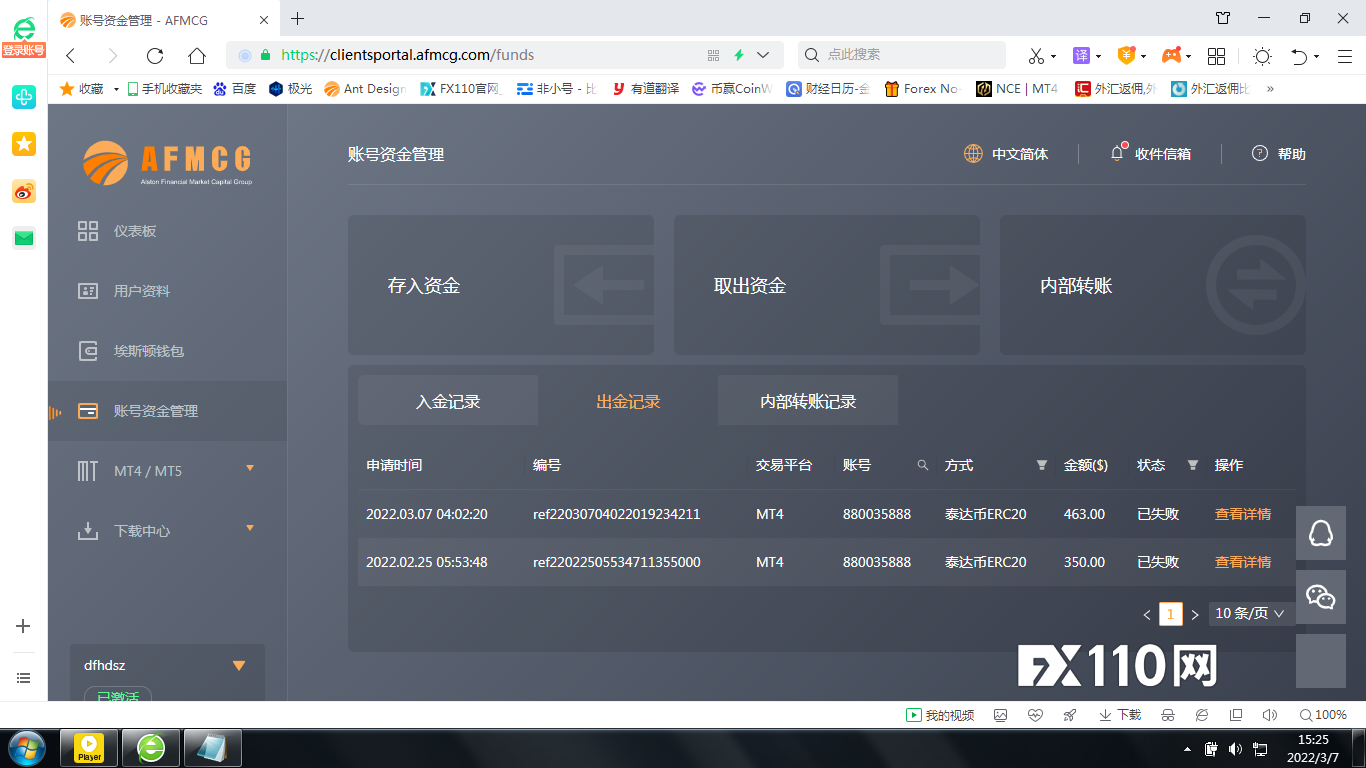Viewport: 1366px width, 768px height.
Task: Click the yellow star favorites sidebar icon
Action: 24,144
